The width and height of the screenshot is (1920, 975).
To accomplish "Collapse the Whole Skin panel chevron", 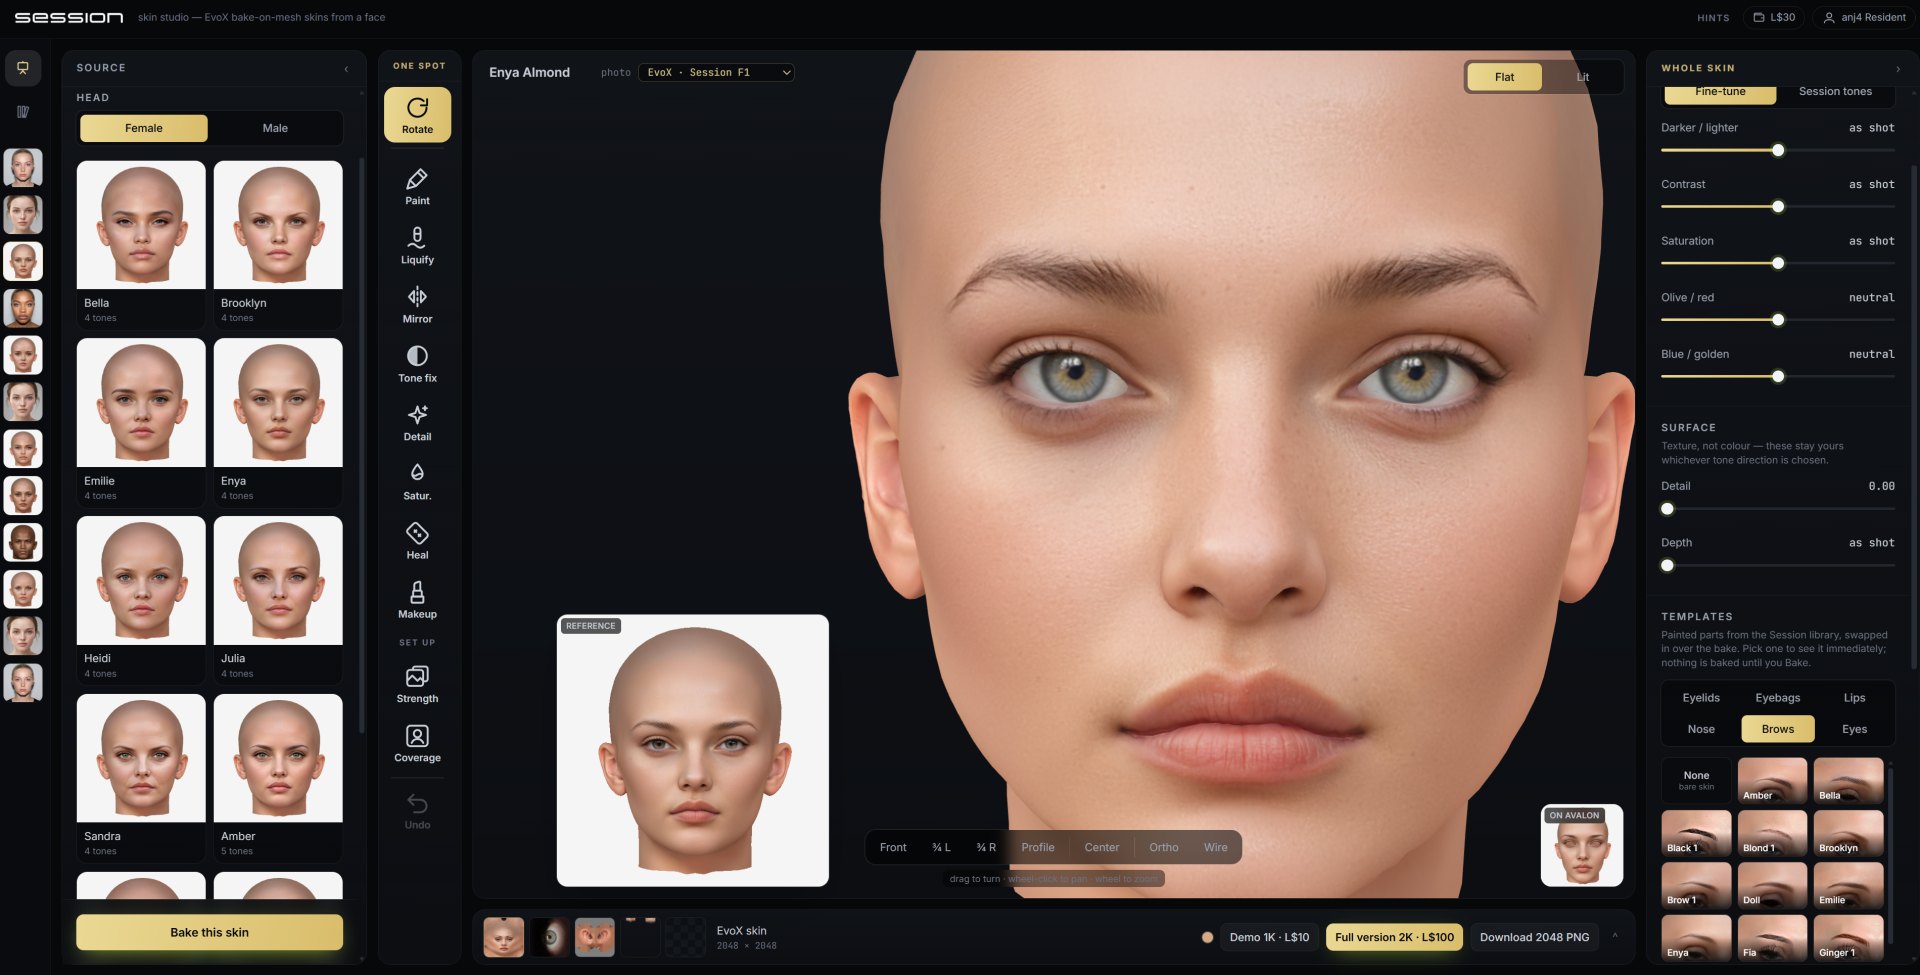I will coord(1898,69).
